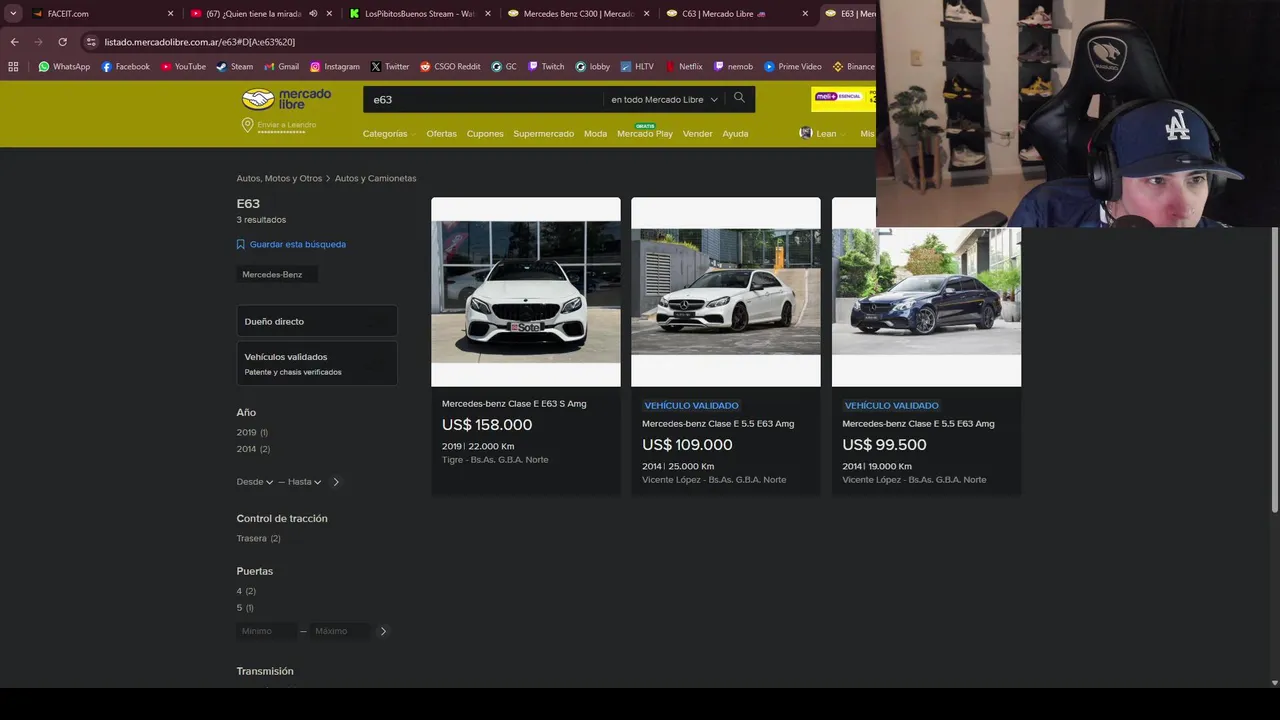
Task: Click Guardar esta búsqueda link
Action: [x=297, y=244]
